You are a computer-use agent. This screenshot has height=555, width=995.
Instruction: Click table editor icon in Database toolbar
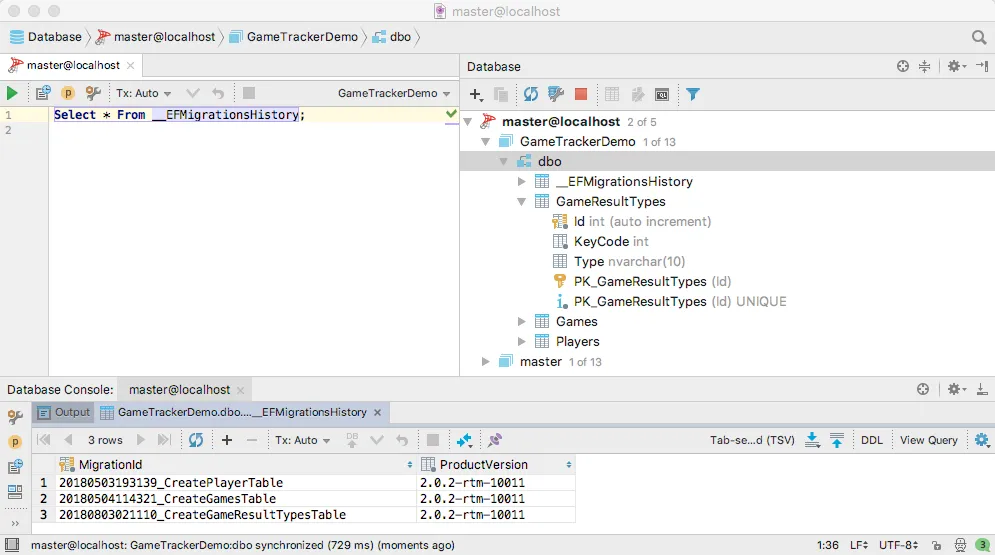(x=612, y=95)
